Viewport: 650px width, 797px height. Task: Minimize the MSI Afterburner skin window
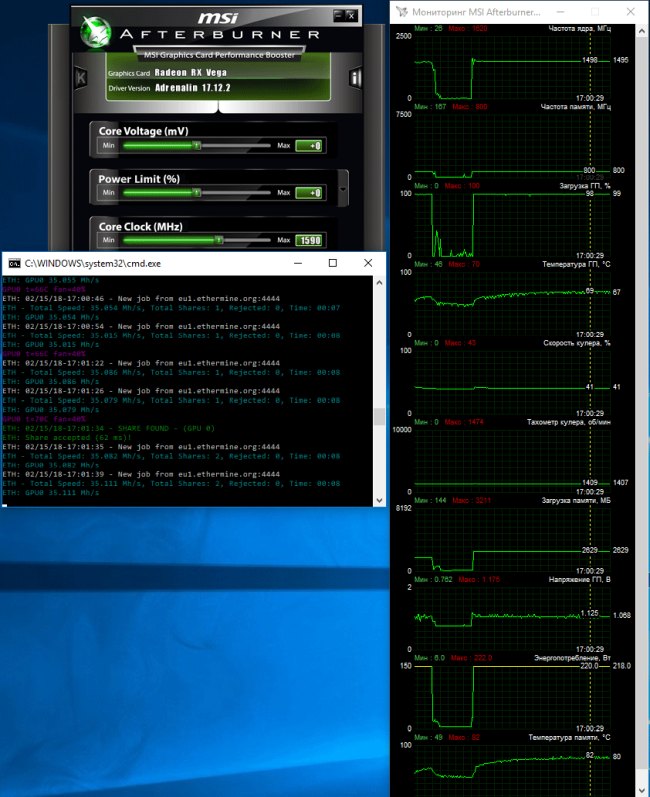point(339,15)
